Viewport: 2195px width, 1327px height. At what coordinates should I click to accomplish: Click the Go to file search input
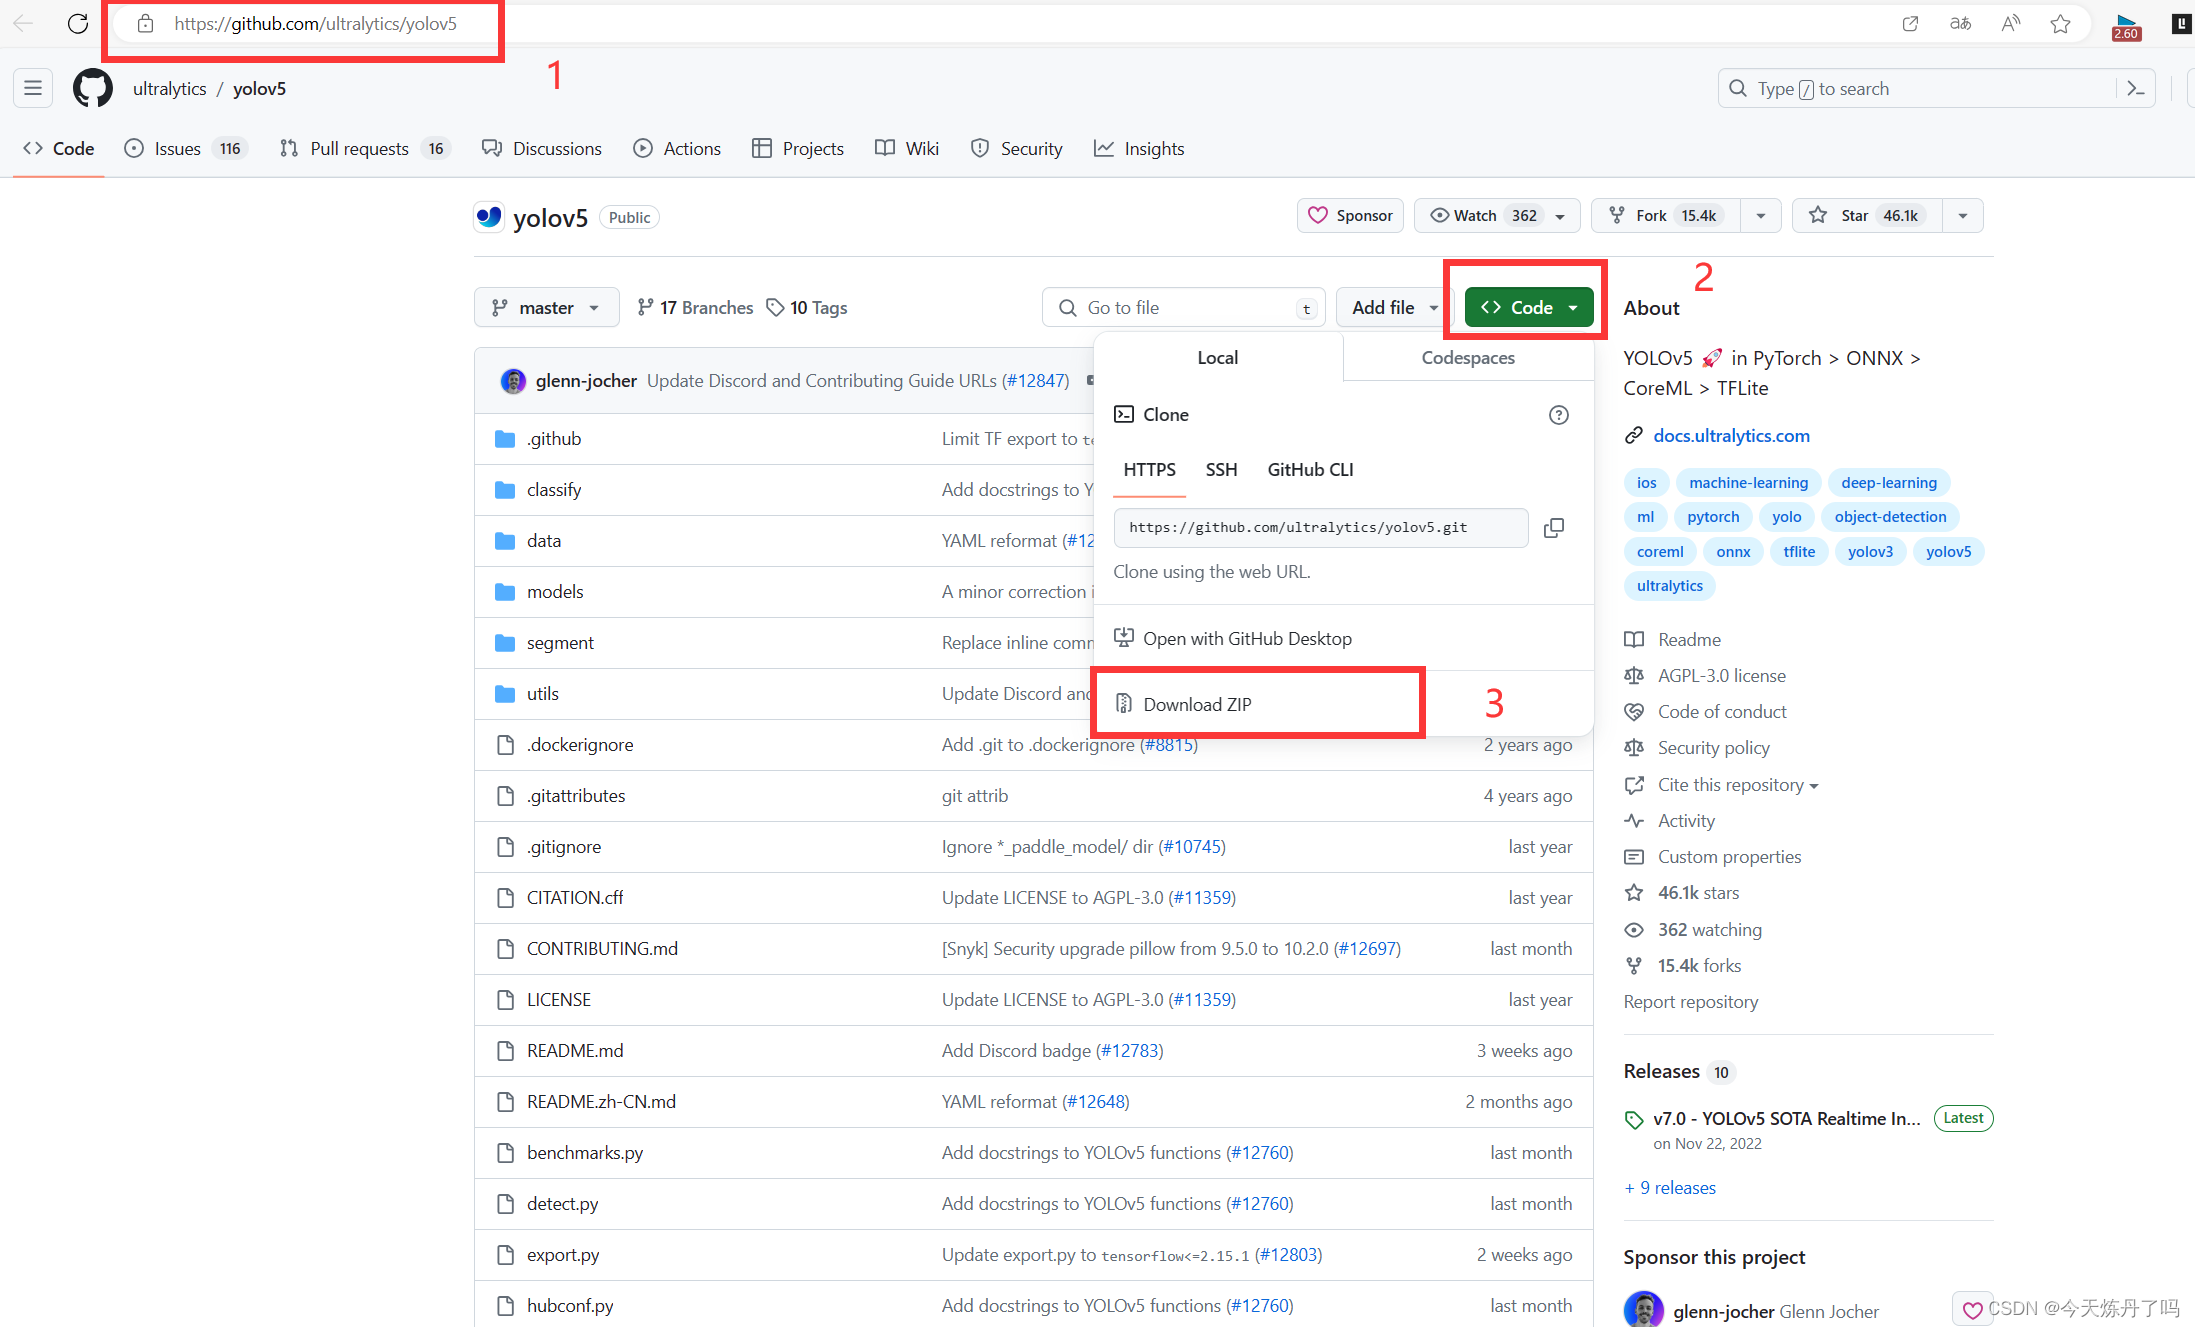(1182, 306)
